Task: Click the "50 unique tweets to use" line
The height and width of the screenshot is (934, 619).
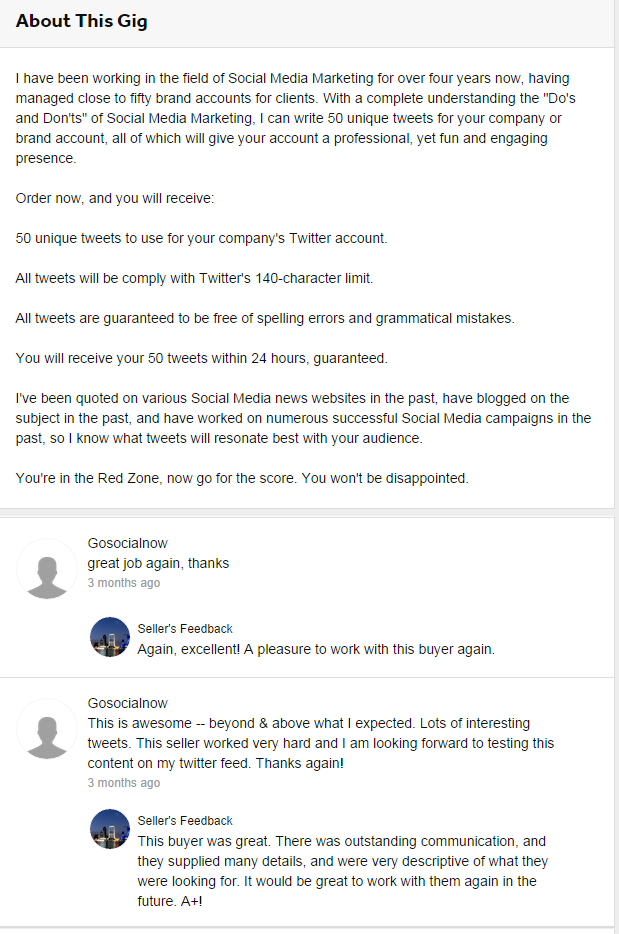Action: pos(201,238)
